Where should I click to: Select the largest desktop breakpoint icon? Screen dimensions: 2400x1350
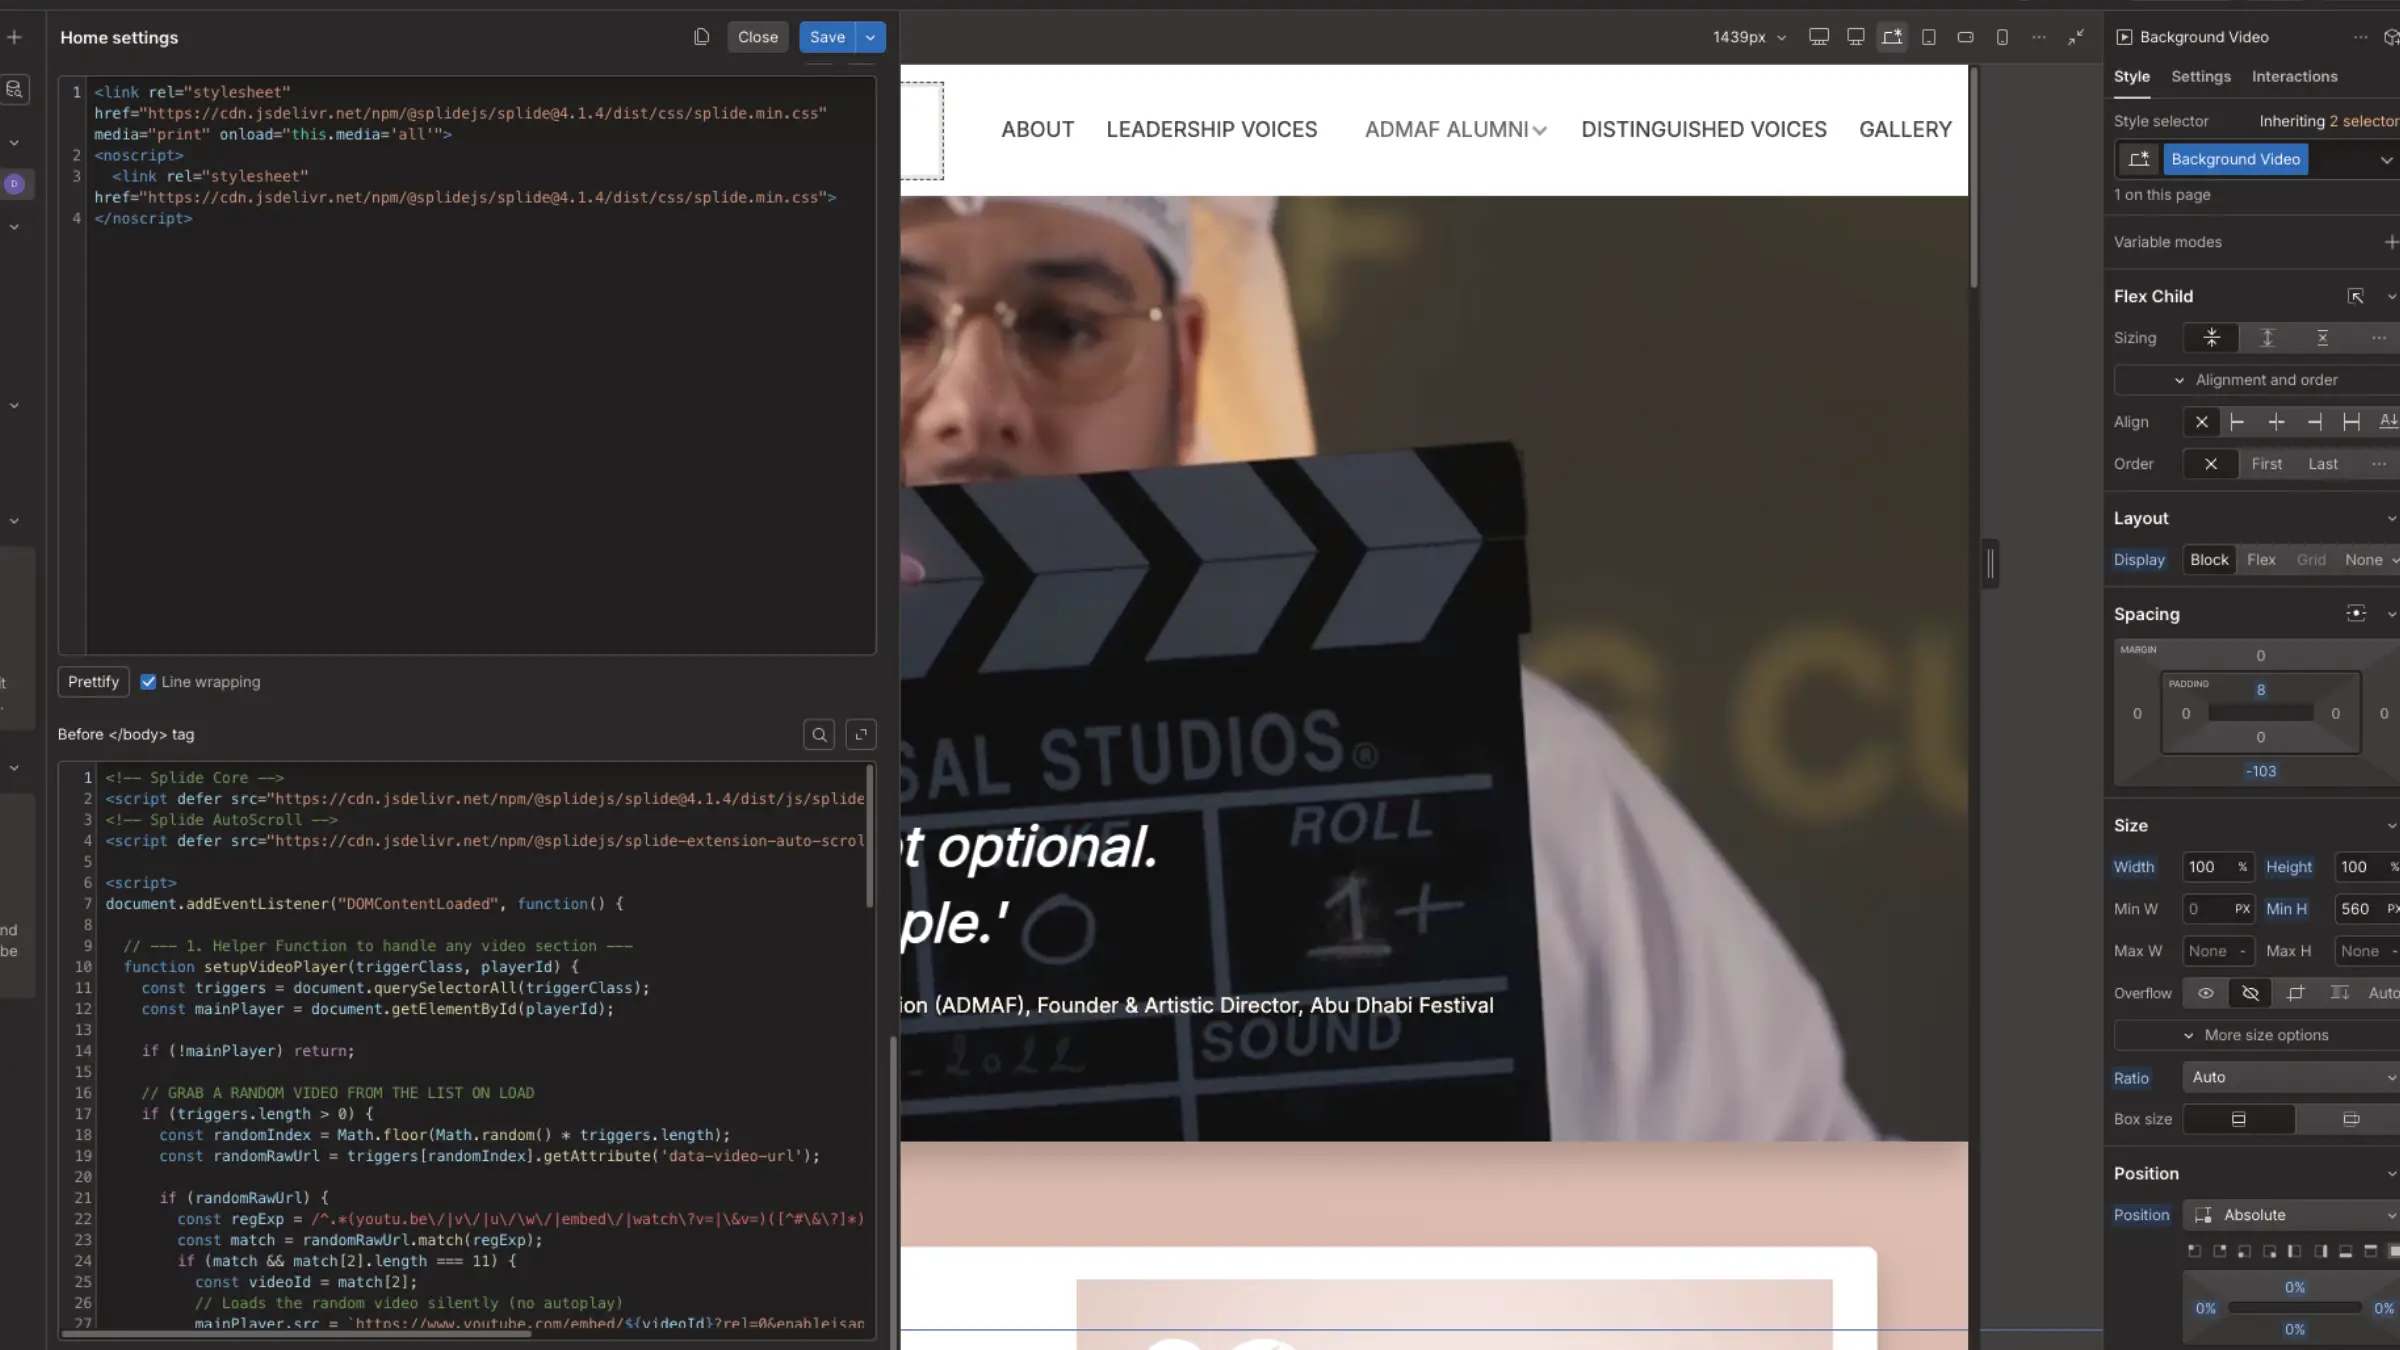point(1819,37)
